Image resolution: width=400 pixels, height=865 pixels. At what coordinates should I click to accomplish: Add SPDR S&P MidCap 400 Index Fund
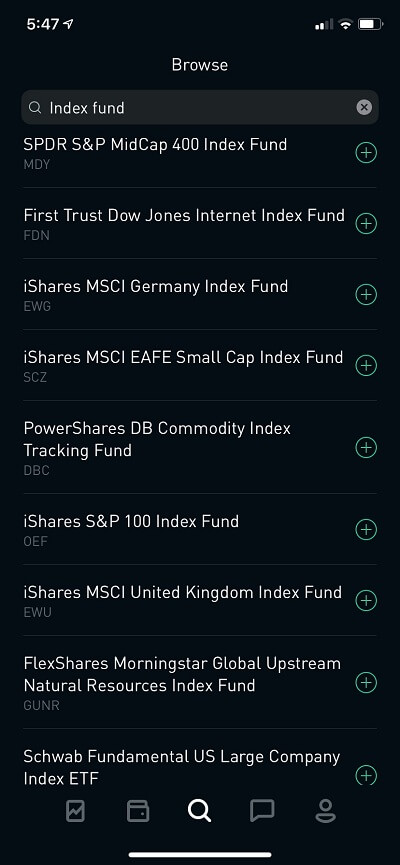point(366,153)
